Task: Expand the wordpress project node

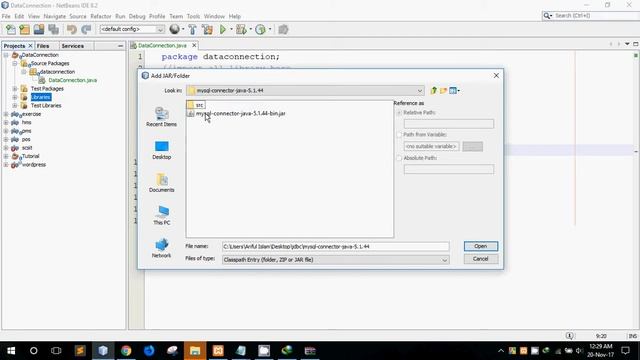Action: (6, 165)
